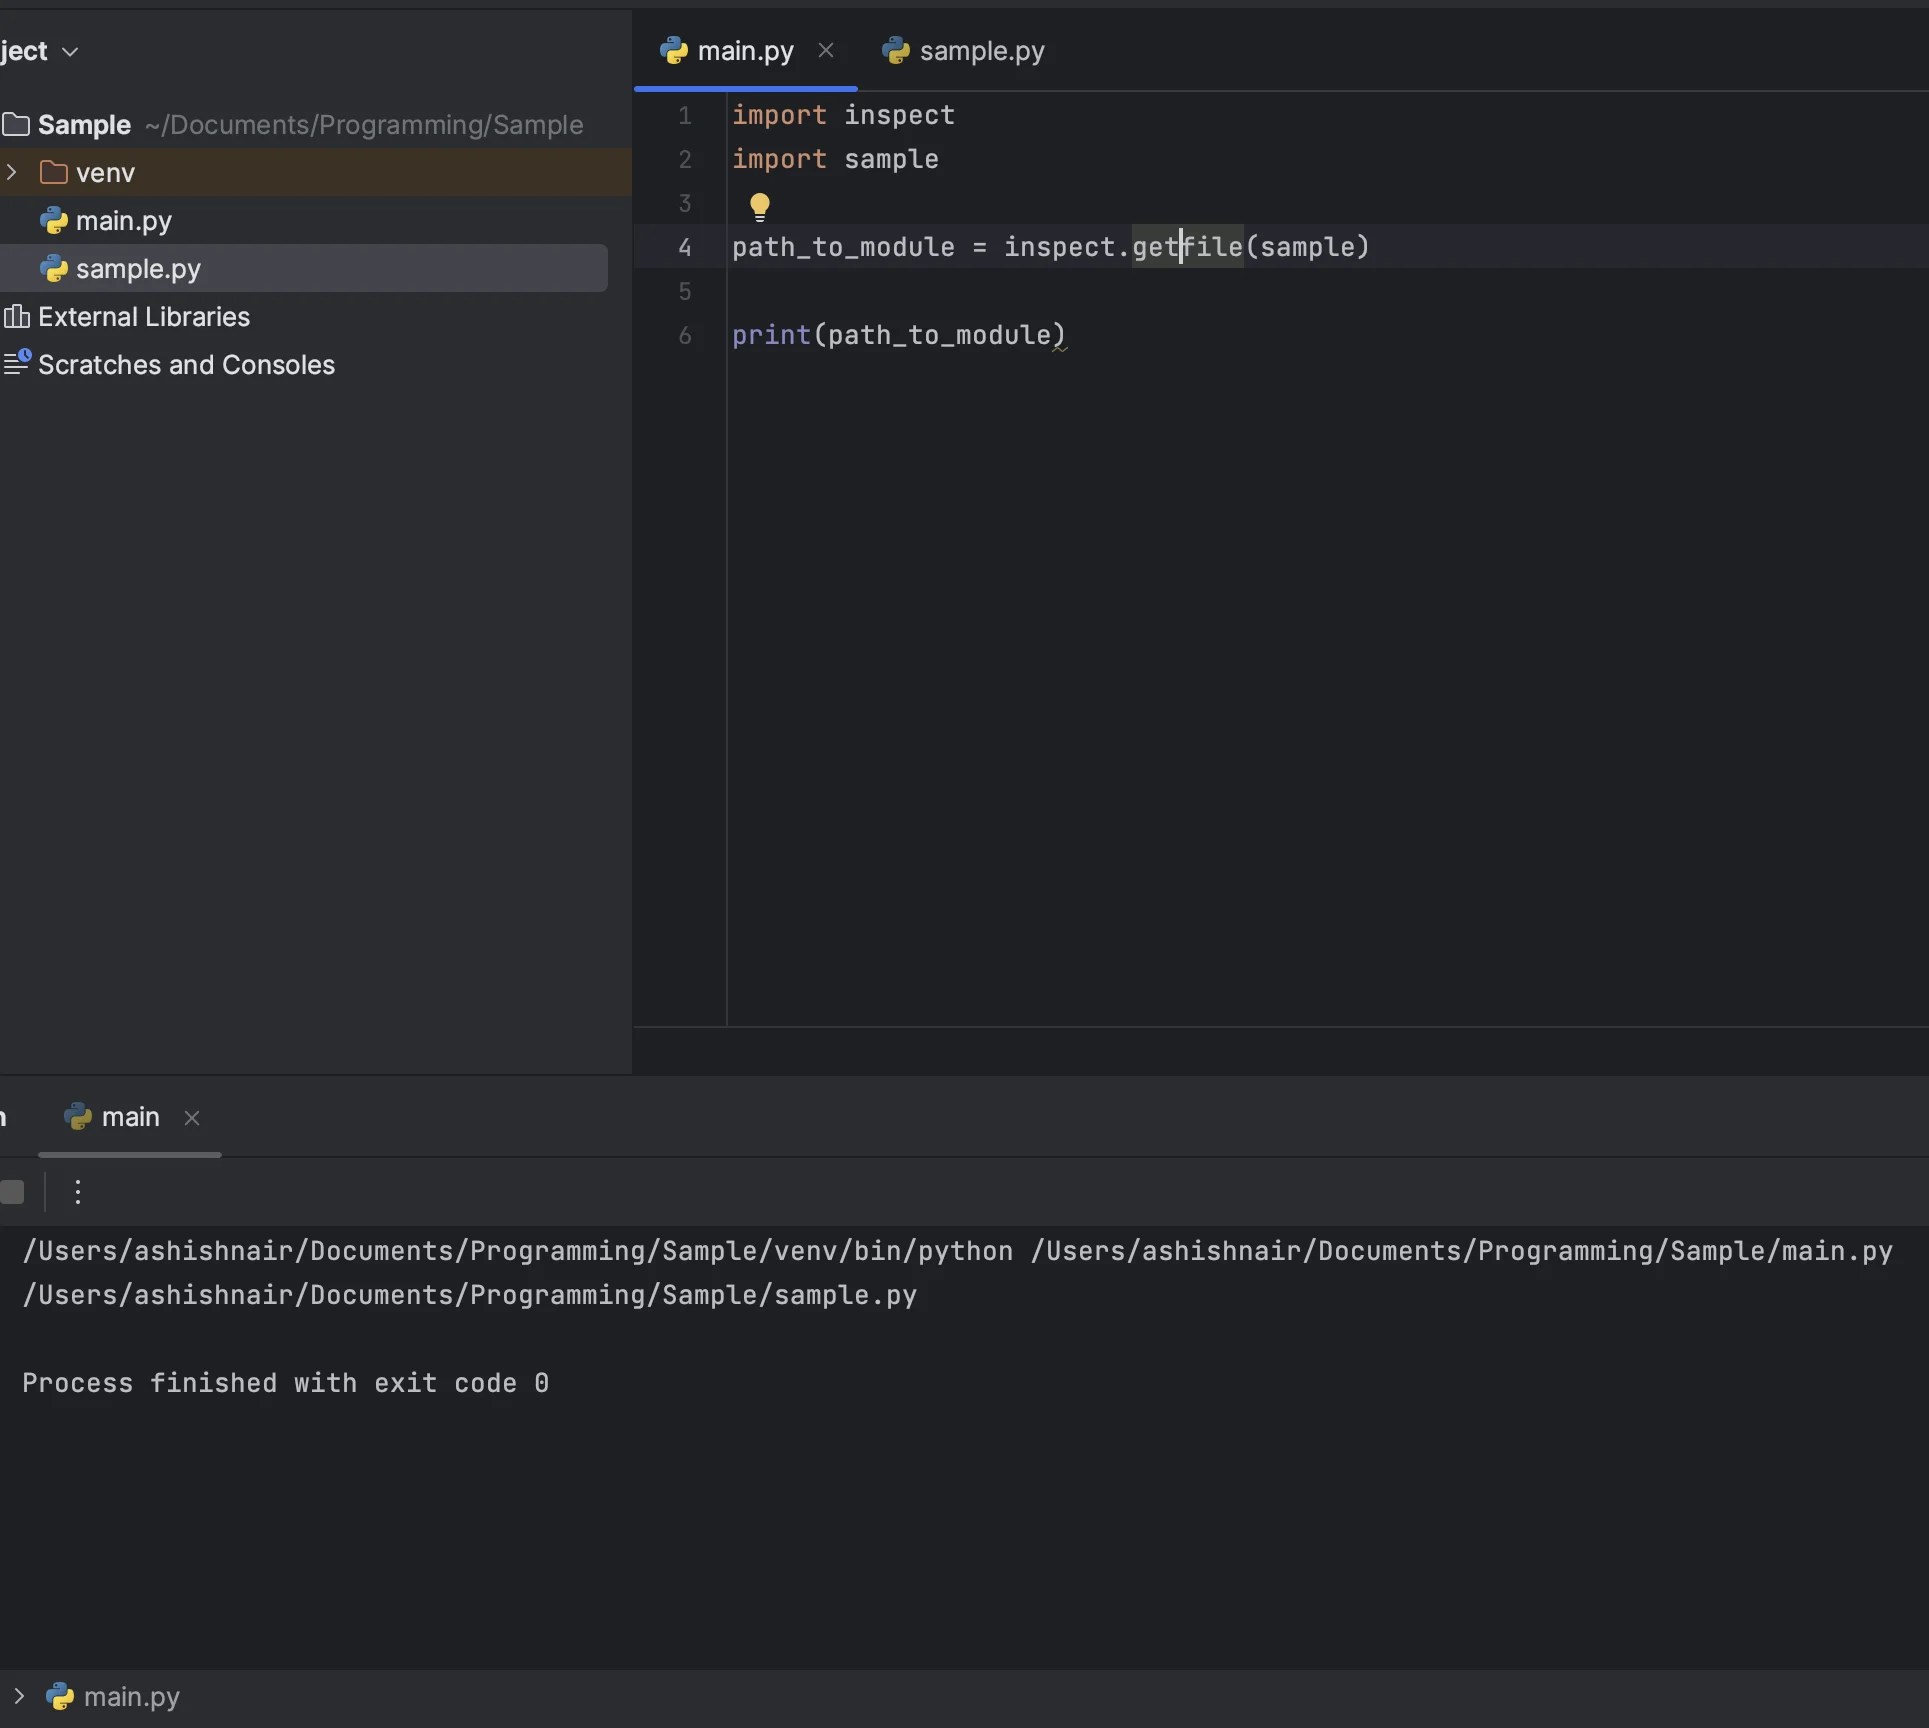Click the Sample project folder icon
The height and width of the screenshot is (1728, 1929).
pyautogui.click(x=16, y=124)
